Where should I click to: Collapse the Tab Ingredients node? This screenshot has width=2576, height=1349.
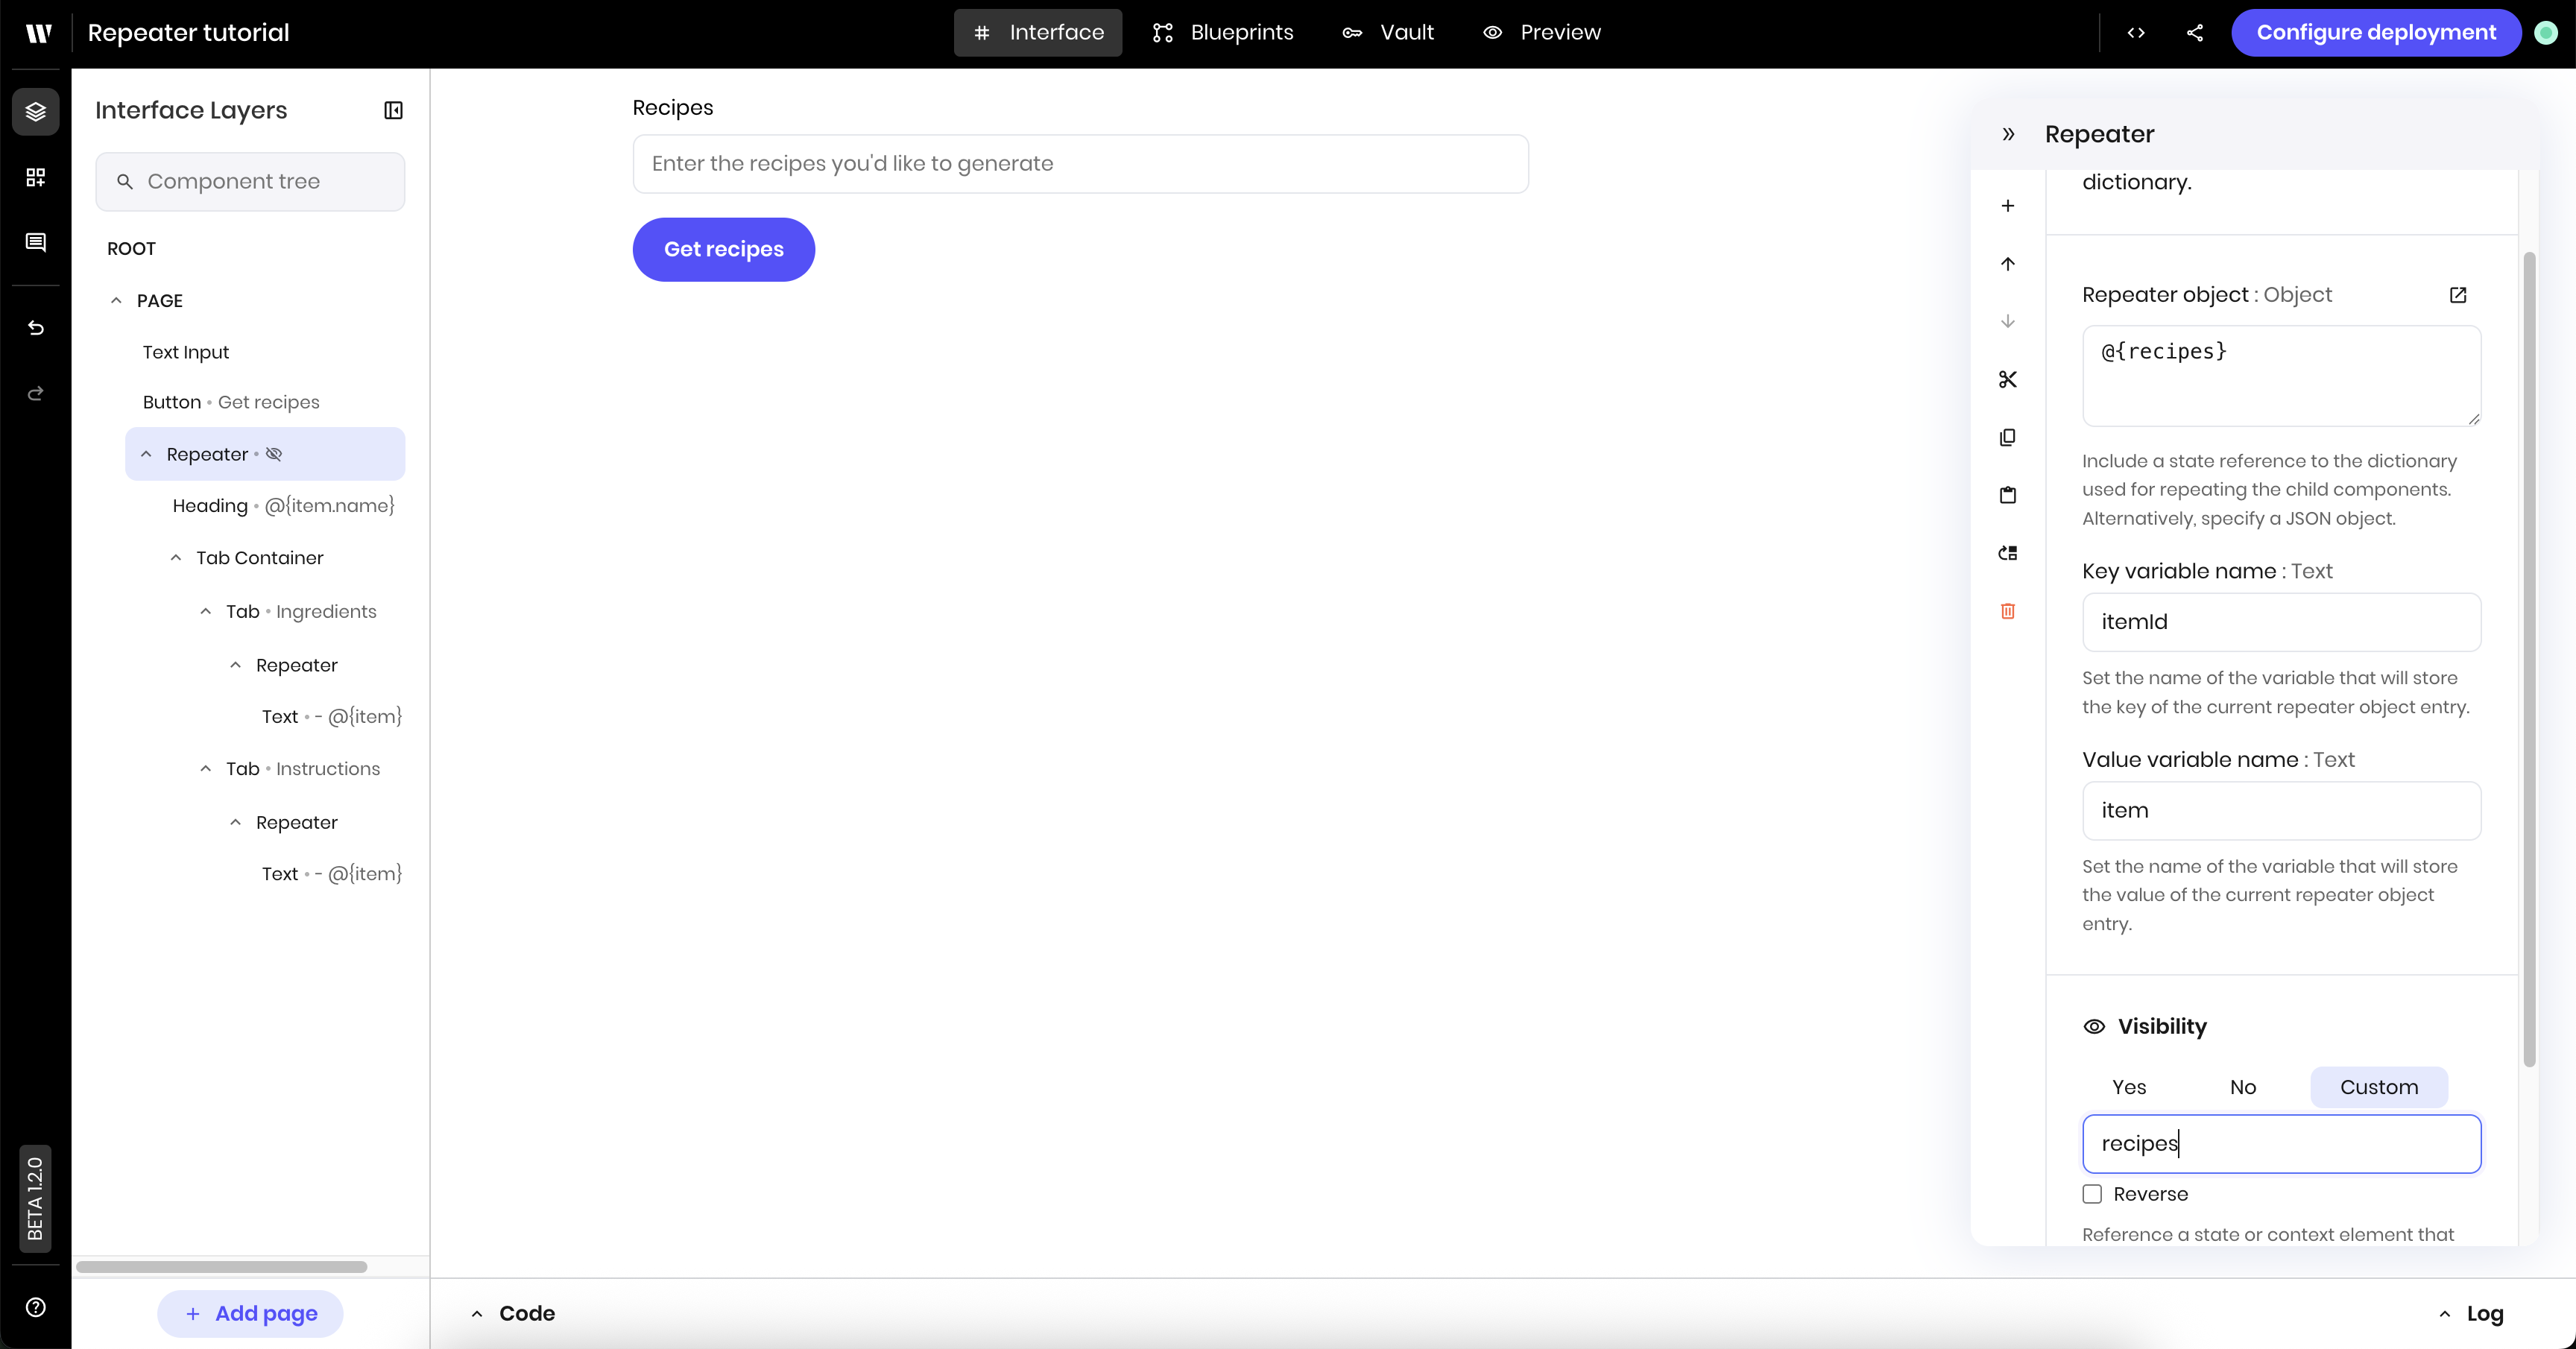click(206, 611)
